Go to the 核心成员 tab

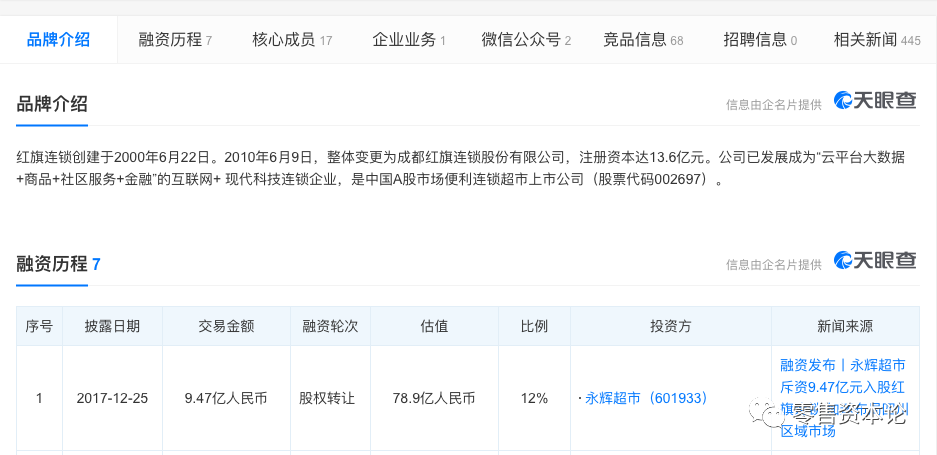coord(292,40)
